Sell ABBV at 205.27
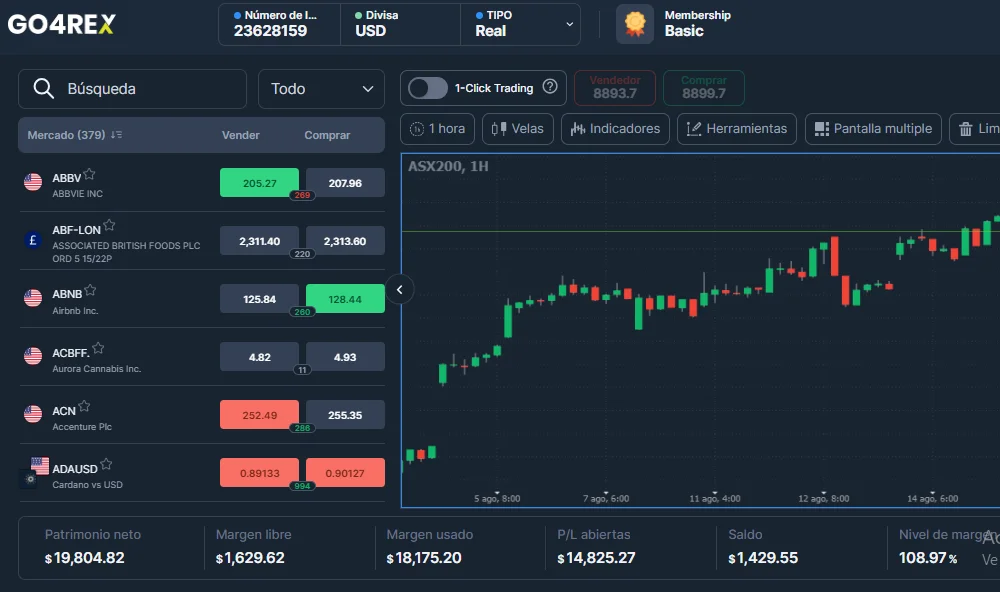 pos(260,183)
